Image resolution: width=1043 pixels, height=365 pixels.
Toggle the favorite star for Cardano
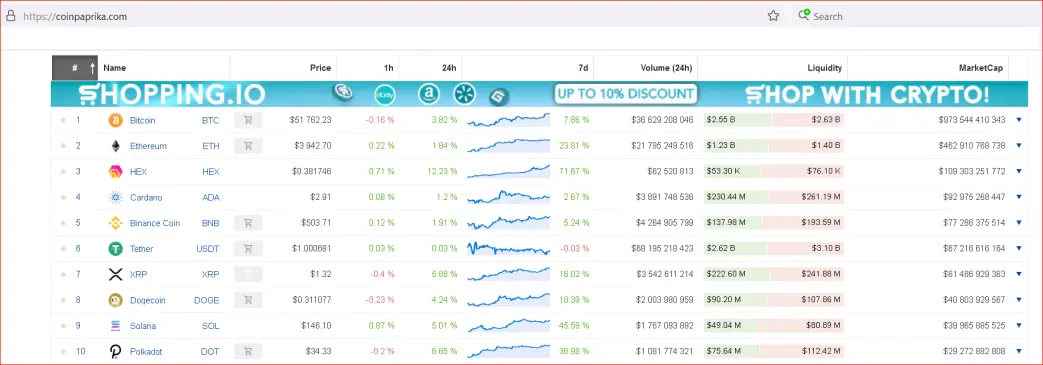tap(63, 197)
